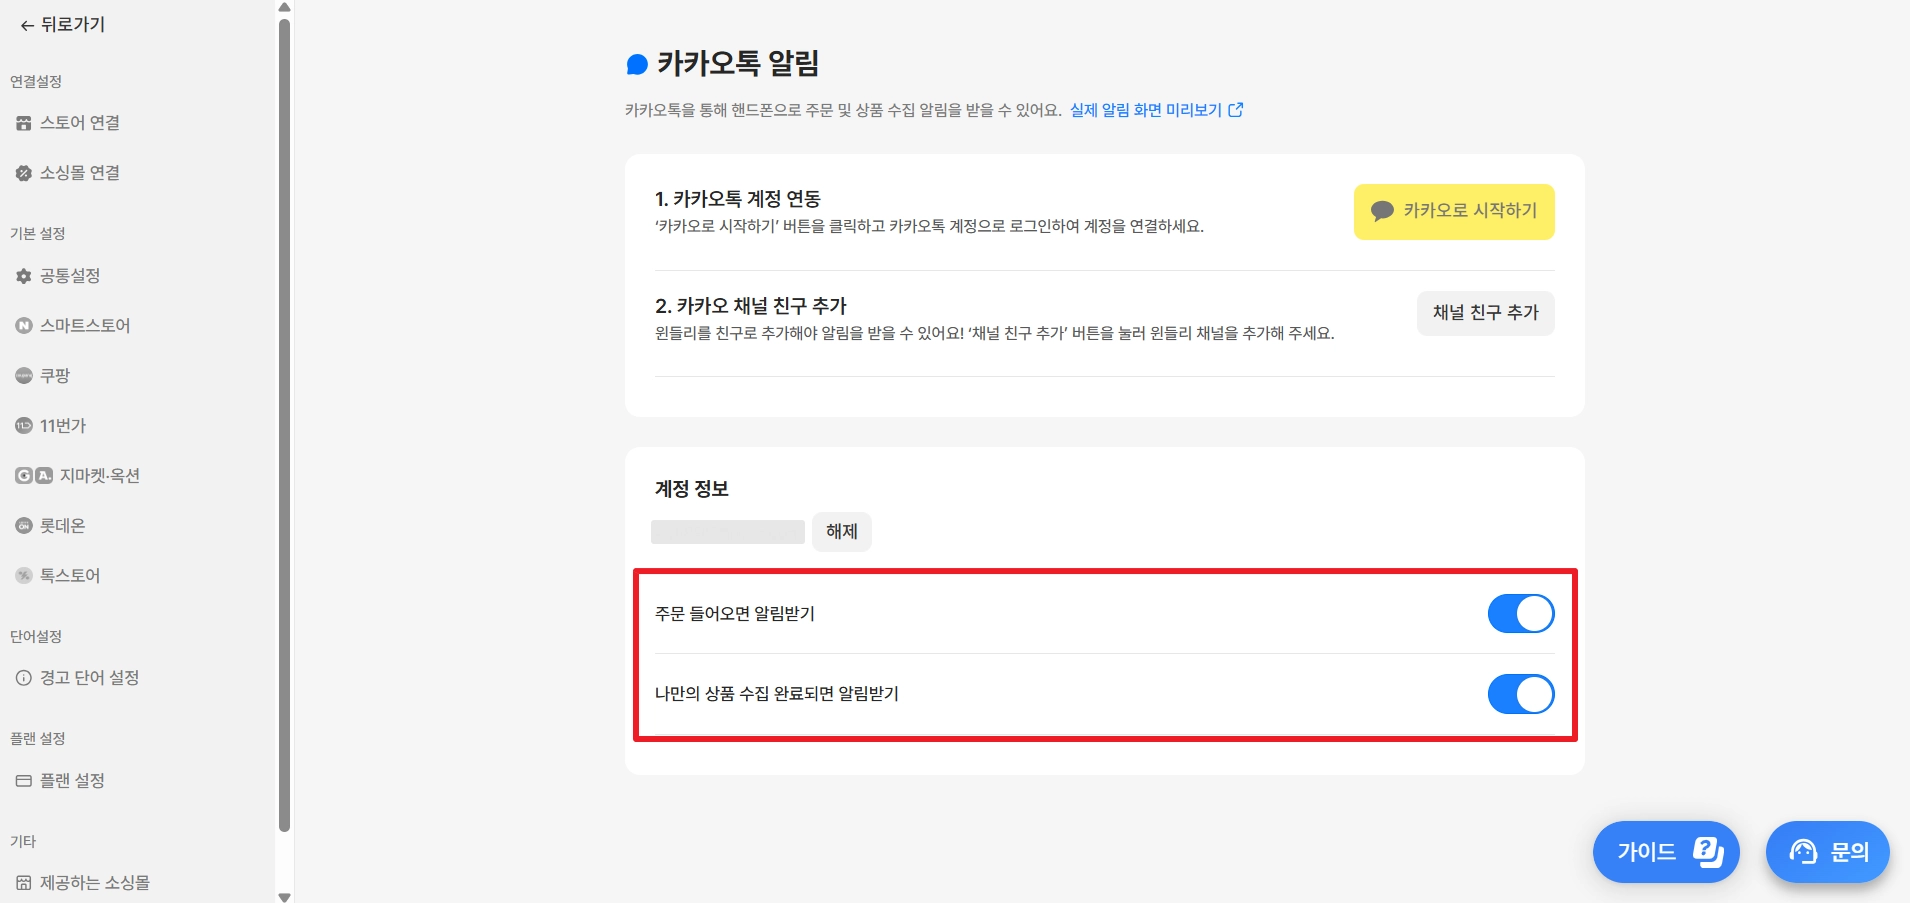
Task: Click the sidebar scrollbar up arrow
Action: 285,7
